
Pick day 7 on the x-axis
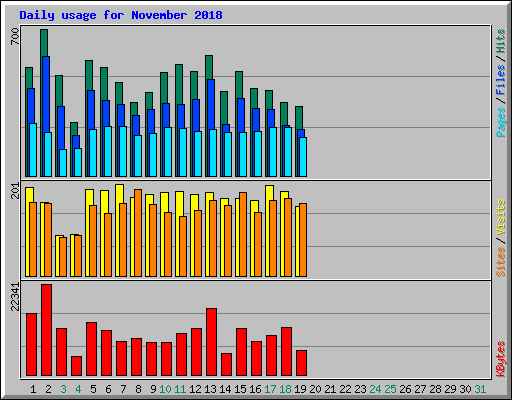tap(123, 389)
